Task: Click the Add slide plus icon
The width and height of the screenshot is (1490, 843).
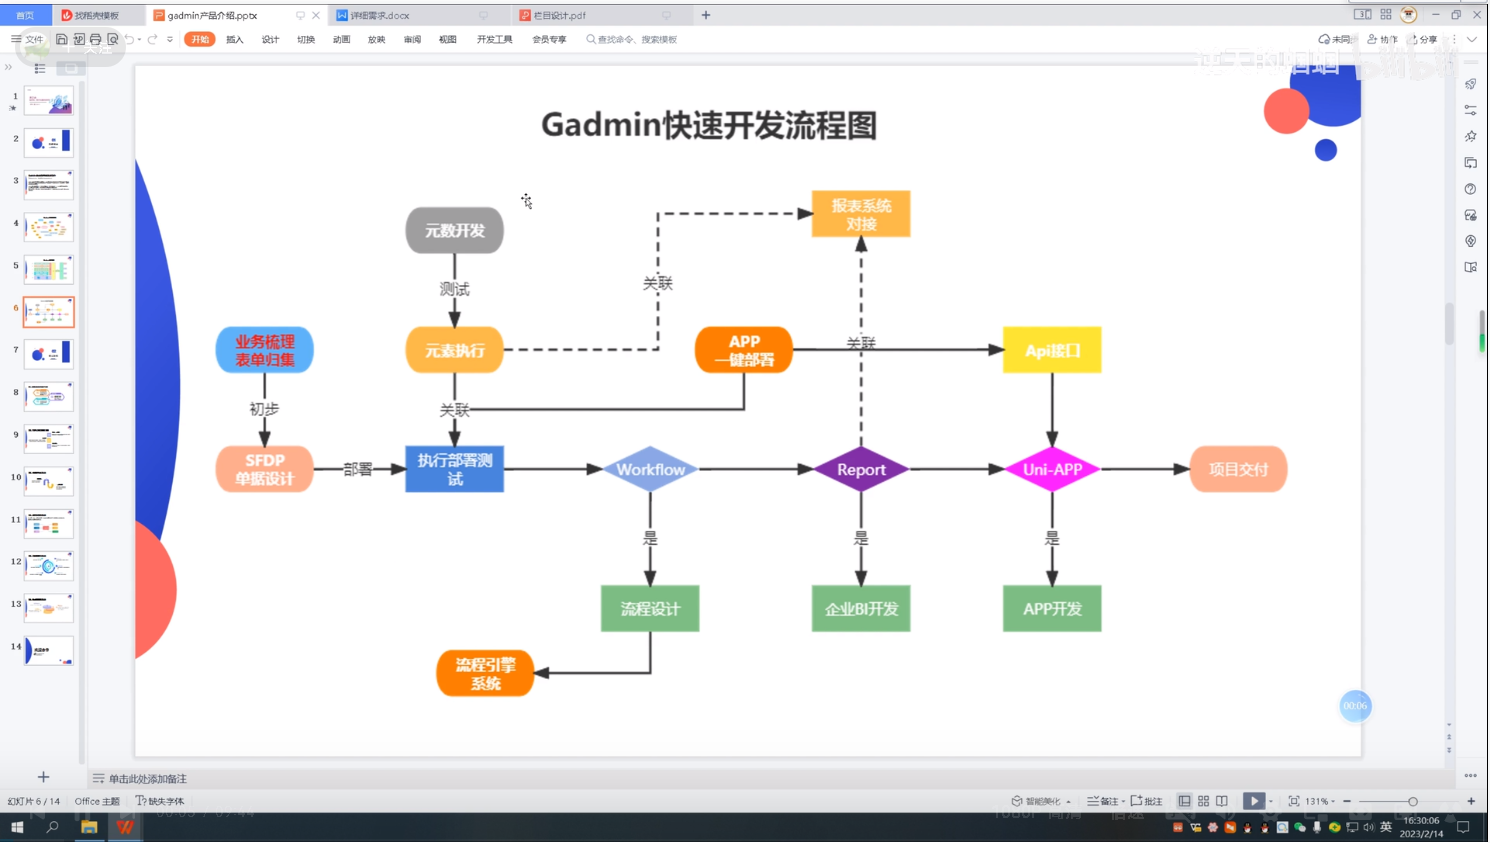Action: click(43, 777)
